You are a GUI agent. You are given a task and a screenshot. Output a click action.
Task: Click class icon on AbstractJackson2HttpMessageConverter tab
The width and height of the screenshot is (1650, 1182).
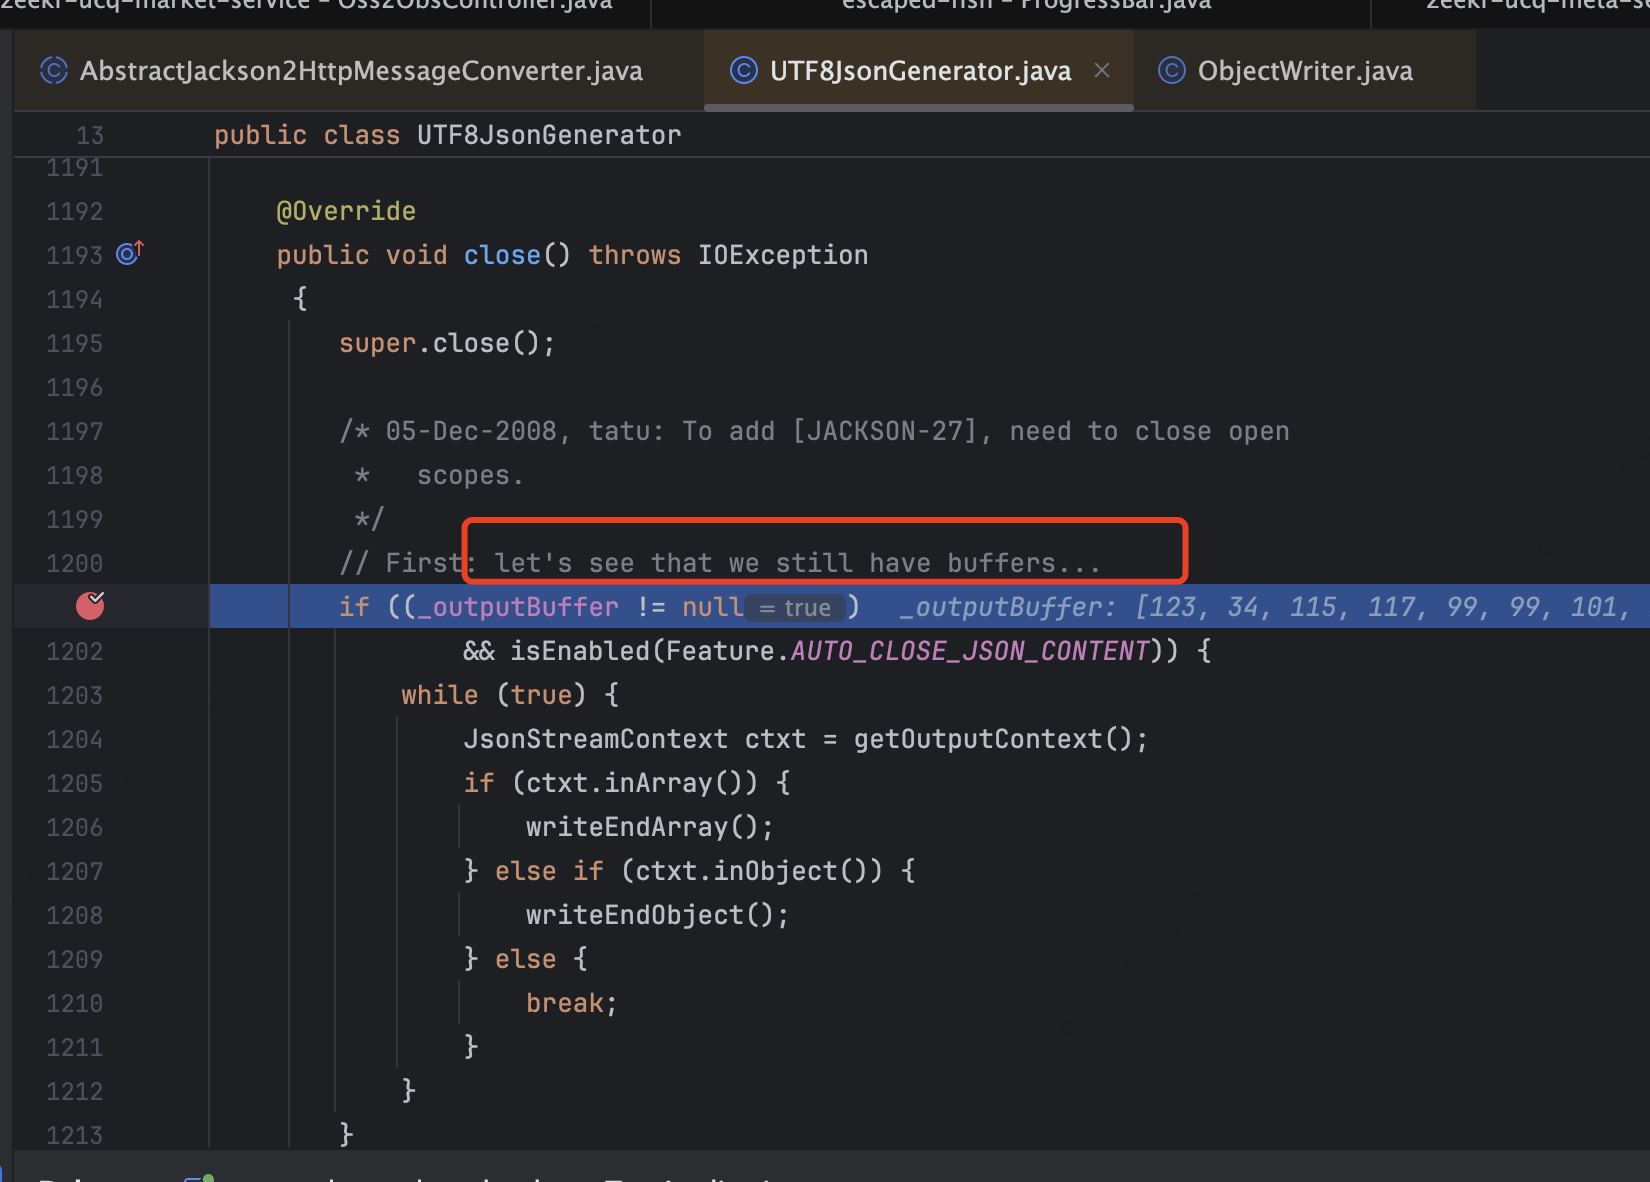(54, 71)
